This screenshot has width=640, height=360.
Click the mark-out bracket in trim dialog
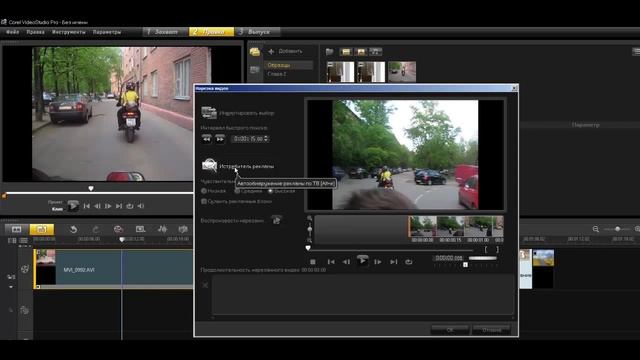pyautogui.click(x=498, y=249)
